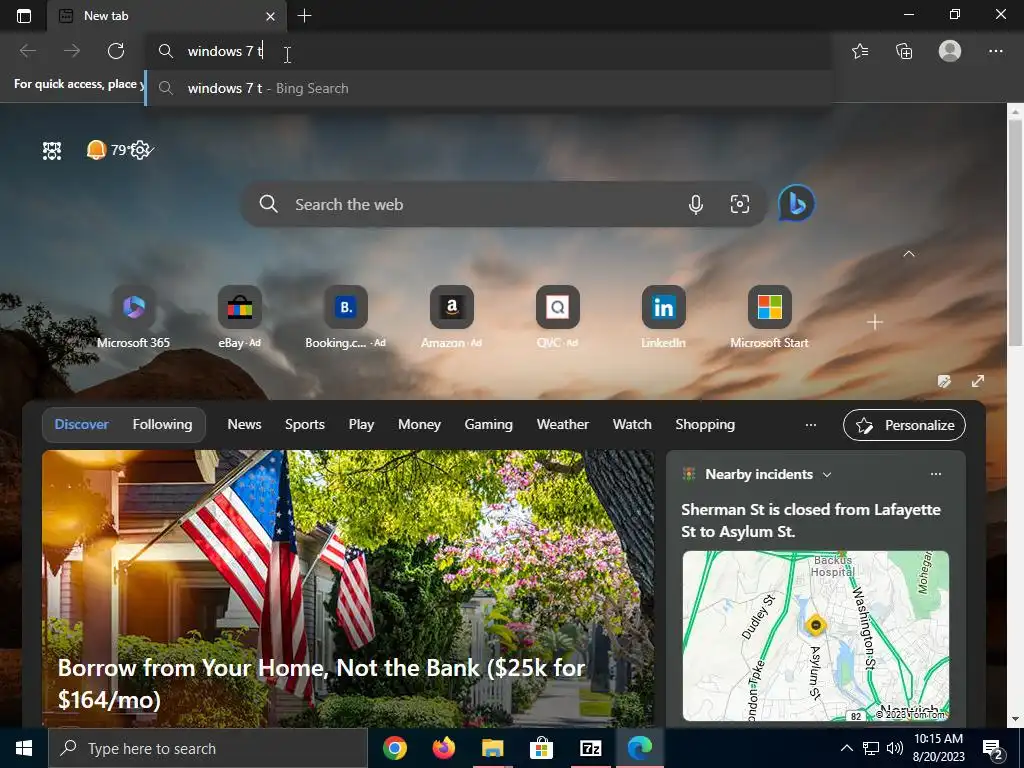Open the Microsoft 365 quick link
Screen dimensions: 1024x768
click(133, 318)
